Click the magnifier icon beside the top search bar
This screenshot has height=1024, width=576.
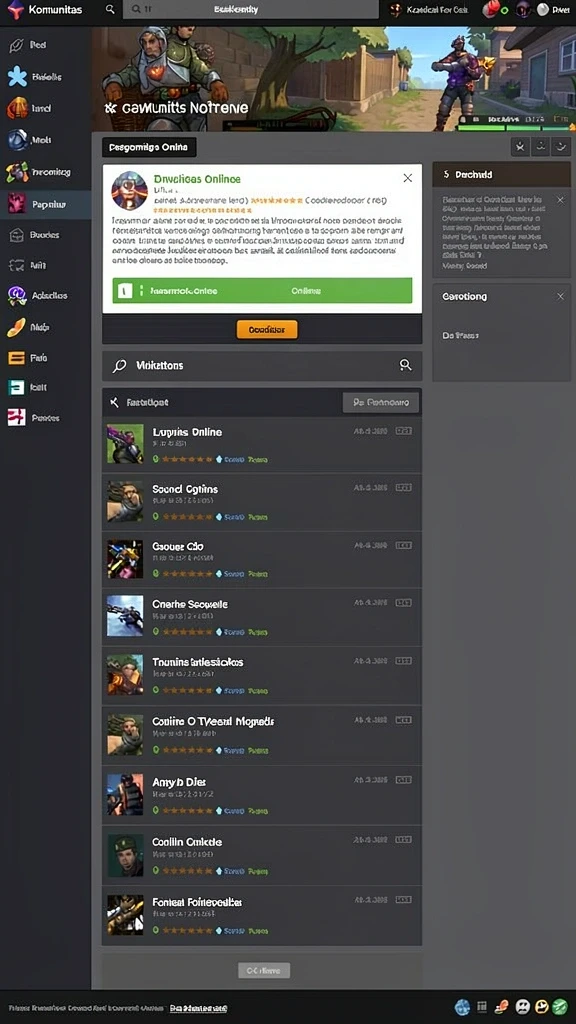(x=110, y=9)
